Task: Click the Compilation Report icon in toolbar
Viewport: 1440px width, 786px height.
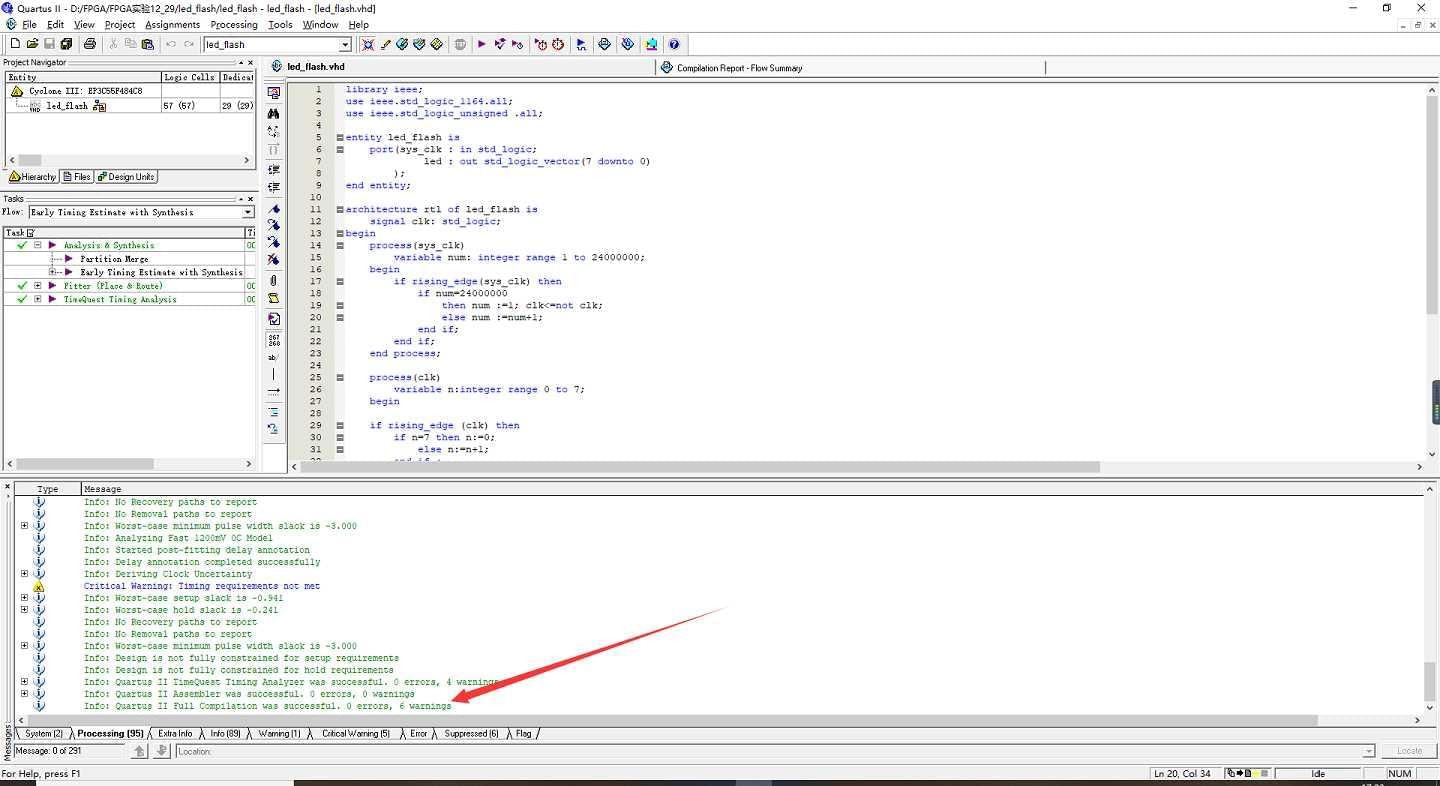Action: pyautogui.click(x=604, y=44)
